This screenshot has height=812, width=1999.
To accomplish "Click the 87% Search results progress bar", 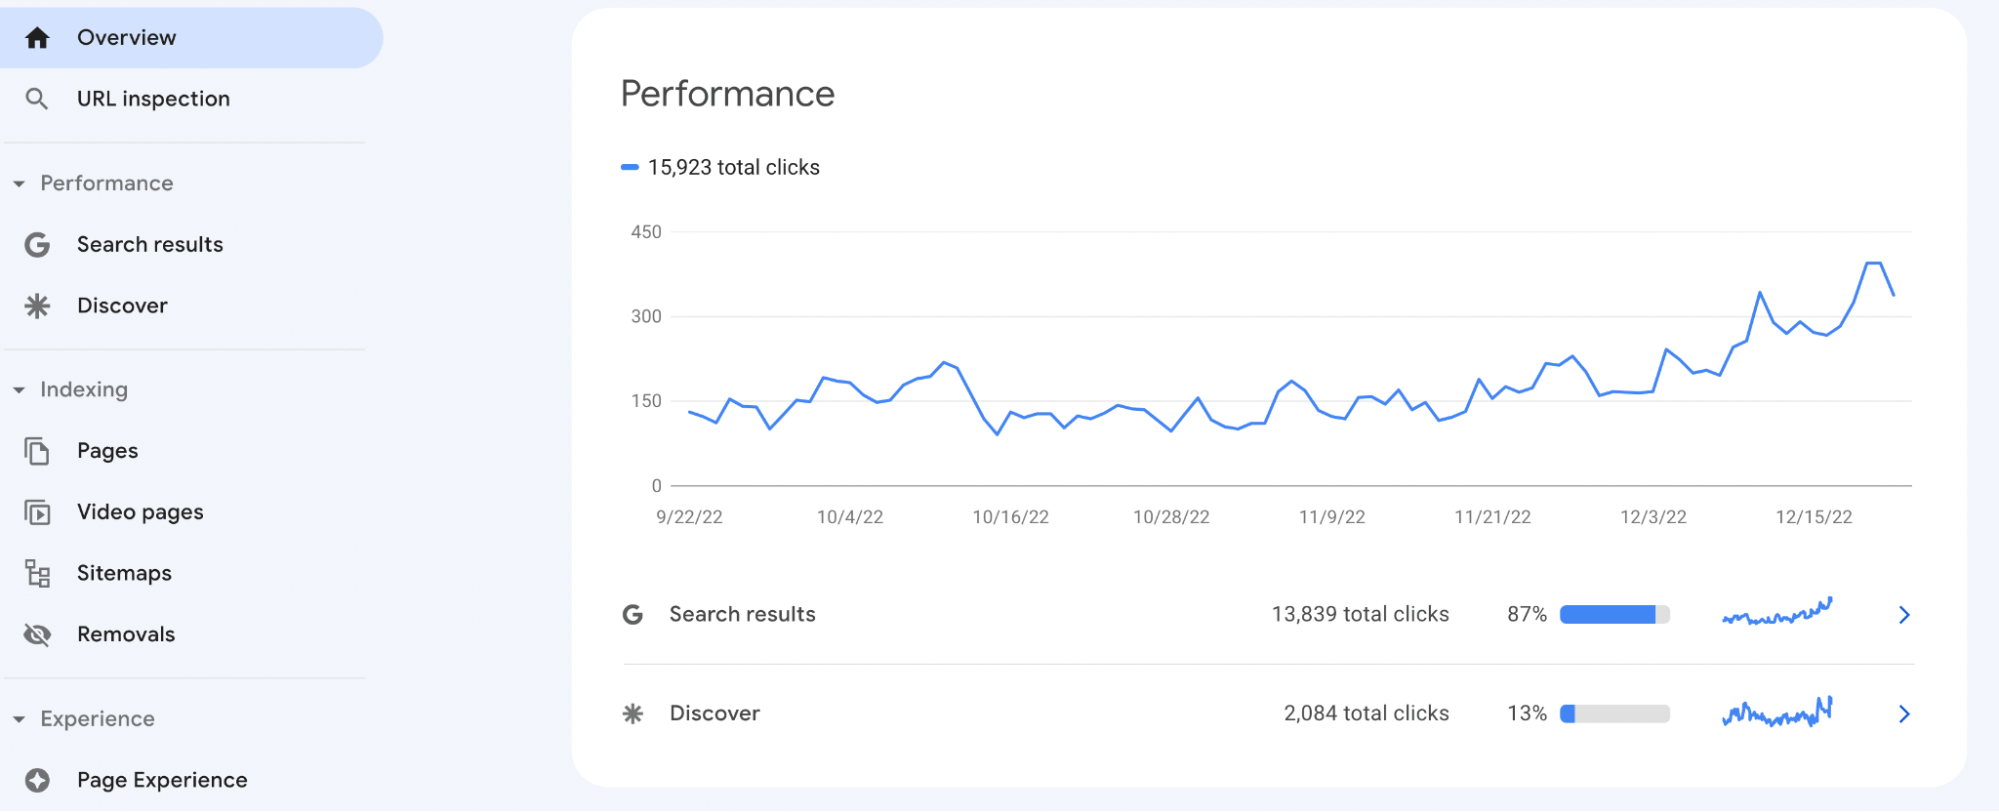I will 1614,615.
